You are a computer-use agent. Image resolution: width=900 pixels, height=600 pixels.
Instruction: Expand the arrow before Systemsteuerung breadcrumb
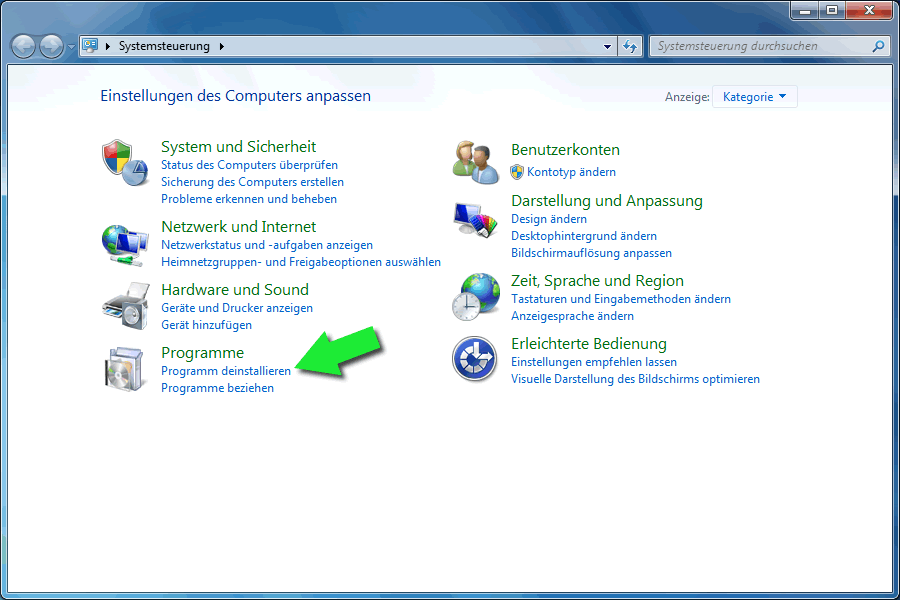[108, 46]
